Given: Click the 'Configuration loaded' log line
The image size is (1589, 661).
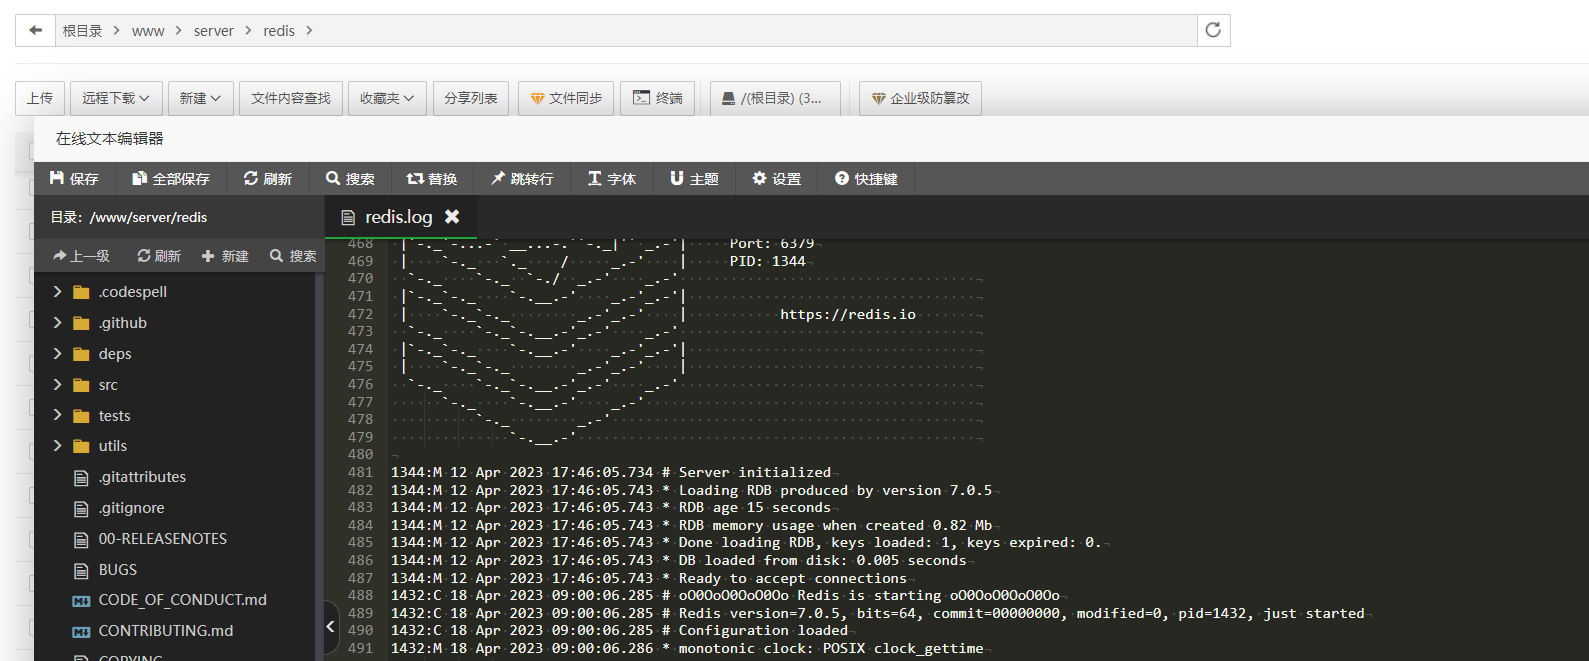Looking at the screenshot, I should (619, 631).
